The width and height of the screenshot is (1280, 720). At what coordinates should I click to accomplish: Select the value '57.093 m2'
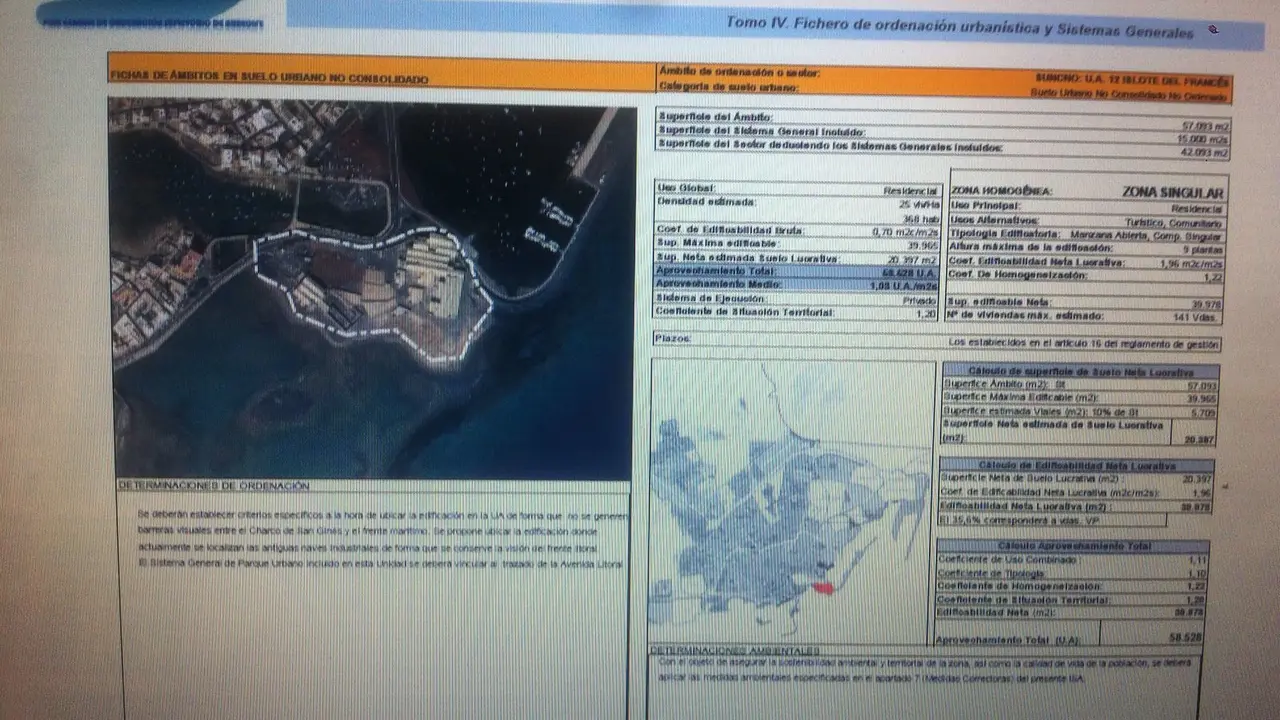1205,126
